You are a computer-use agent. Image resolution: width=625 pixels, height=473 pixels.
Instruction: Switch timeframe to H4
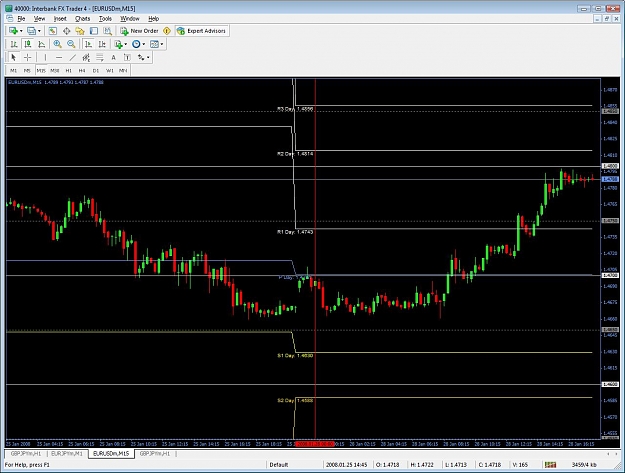pos(82,71)
